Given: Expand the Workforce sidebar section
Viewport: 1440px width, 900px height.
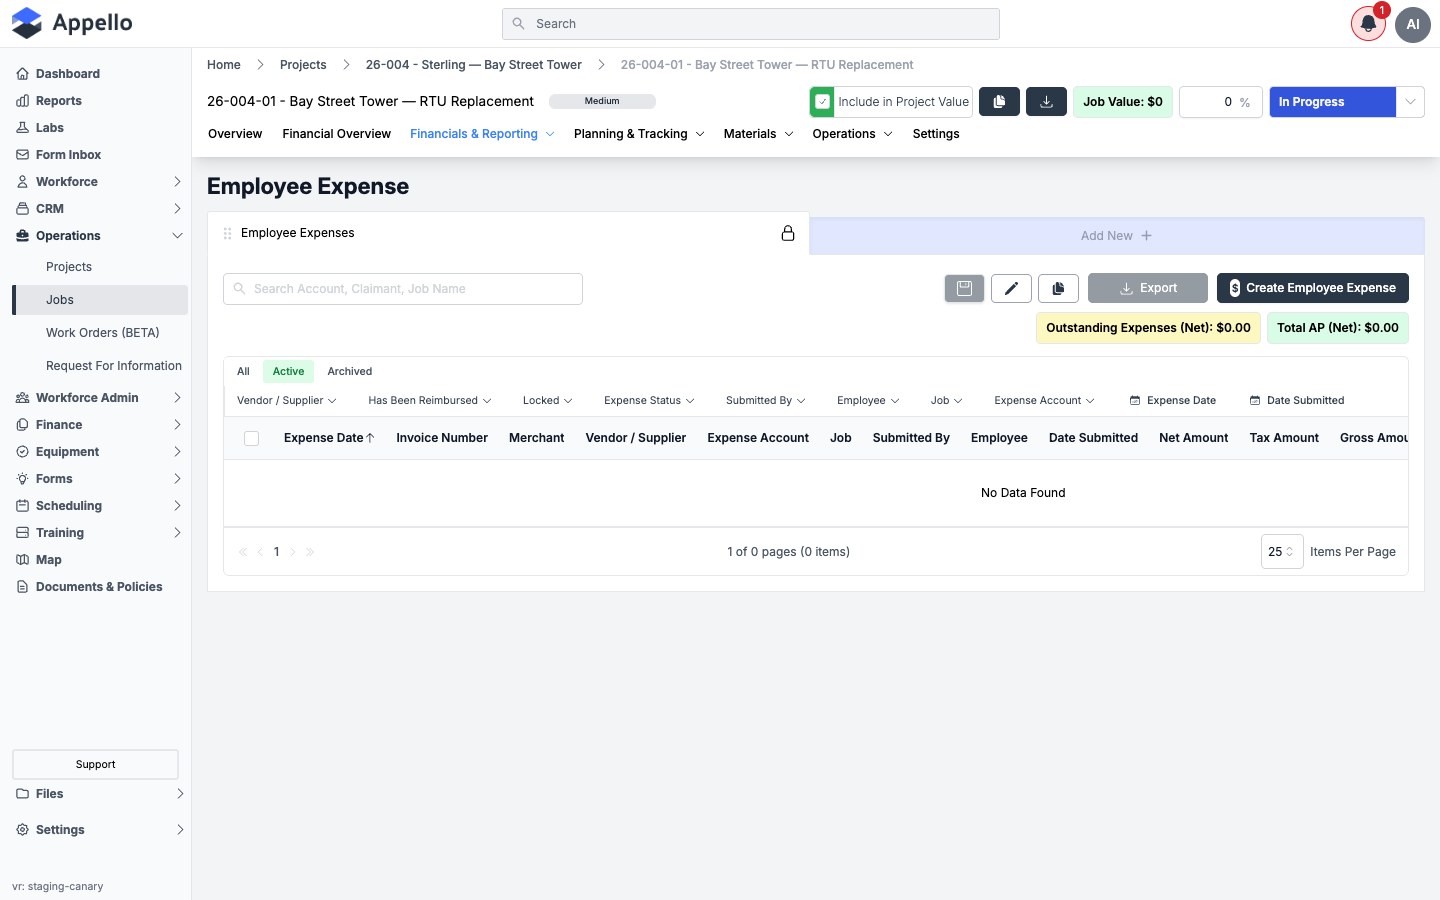Looking at the screenshot, I should 100,182.
